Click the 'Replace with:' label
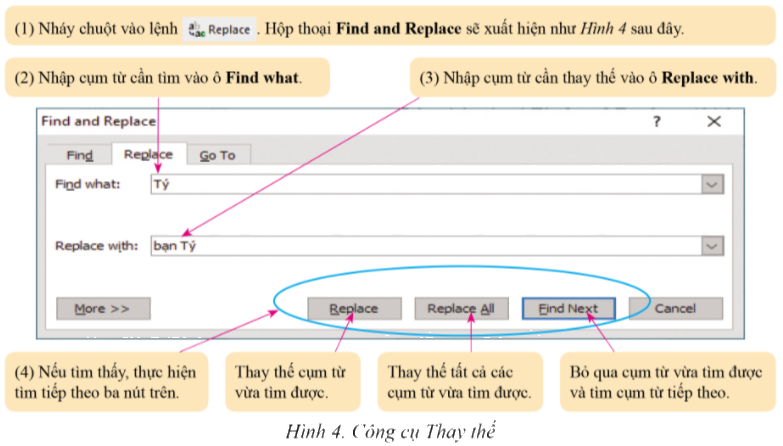 tap(96, 246)
